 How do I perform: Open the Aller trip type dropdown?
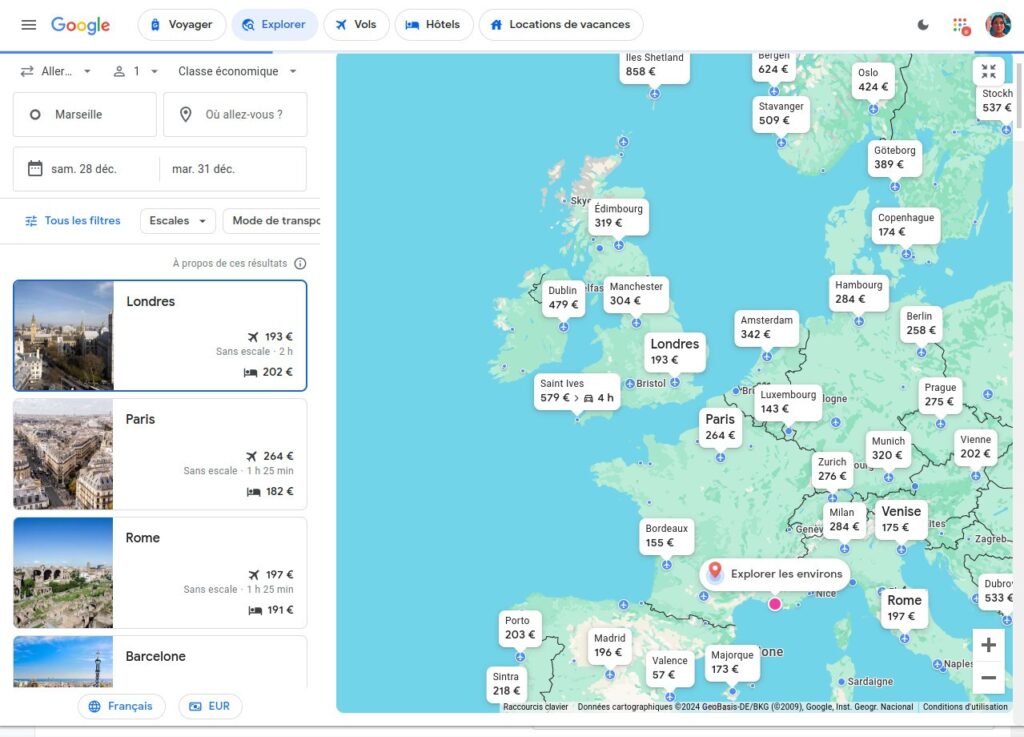[x=56, y=71]
